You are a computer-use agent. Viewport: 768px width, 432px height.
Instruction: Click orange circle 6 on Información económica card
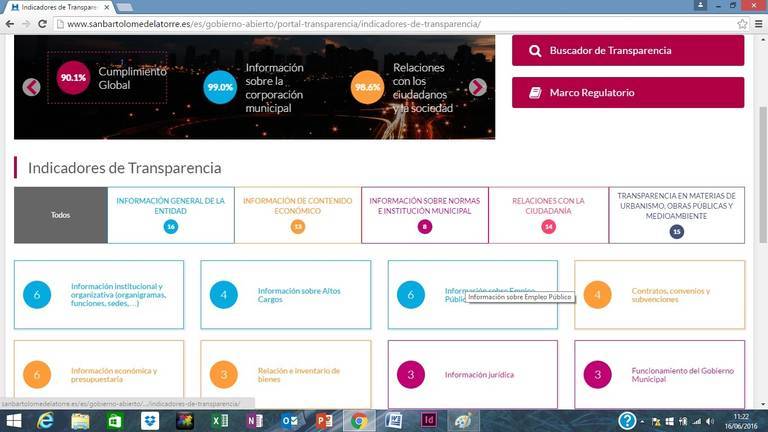(x=37, y=375)
